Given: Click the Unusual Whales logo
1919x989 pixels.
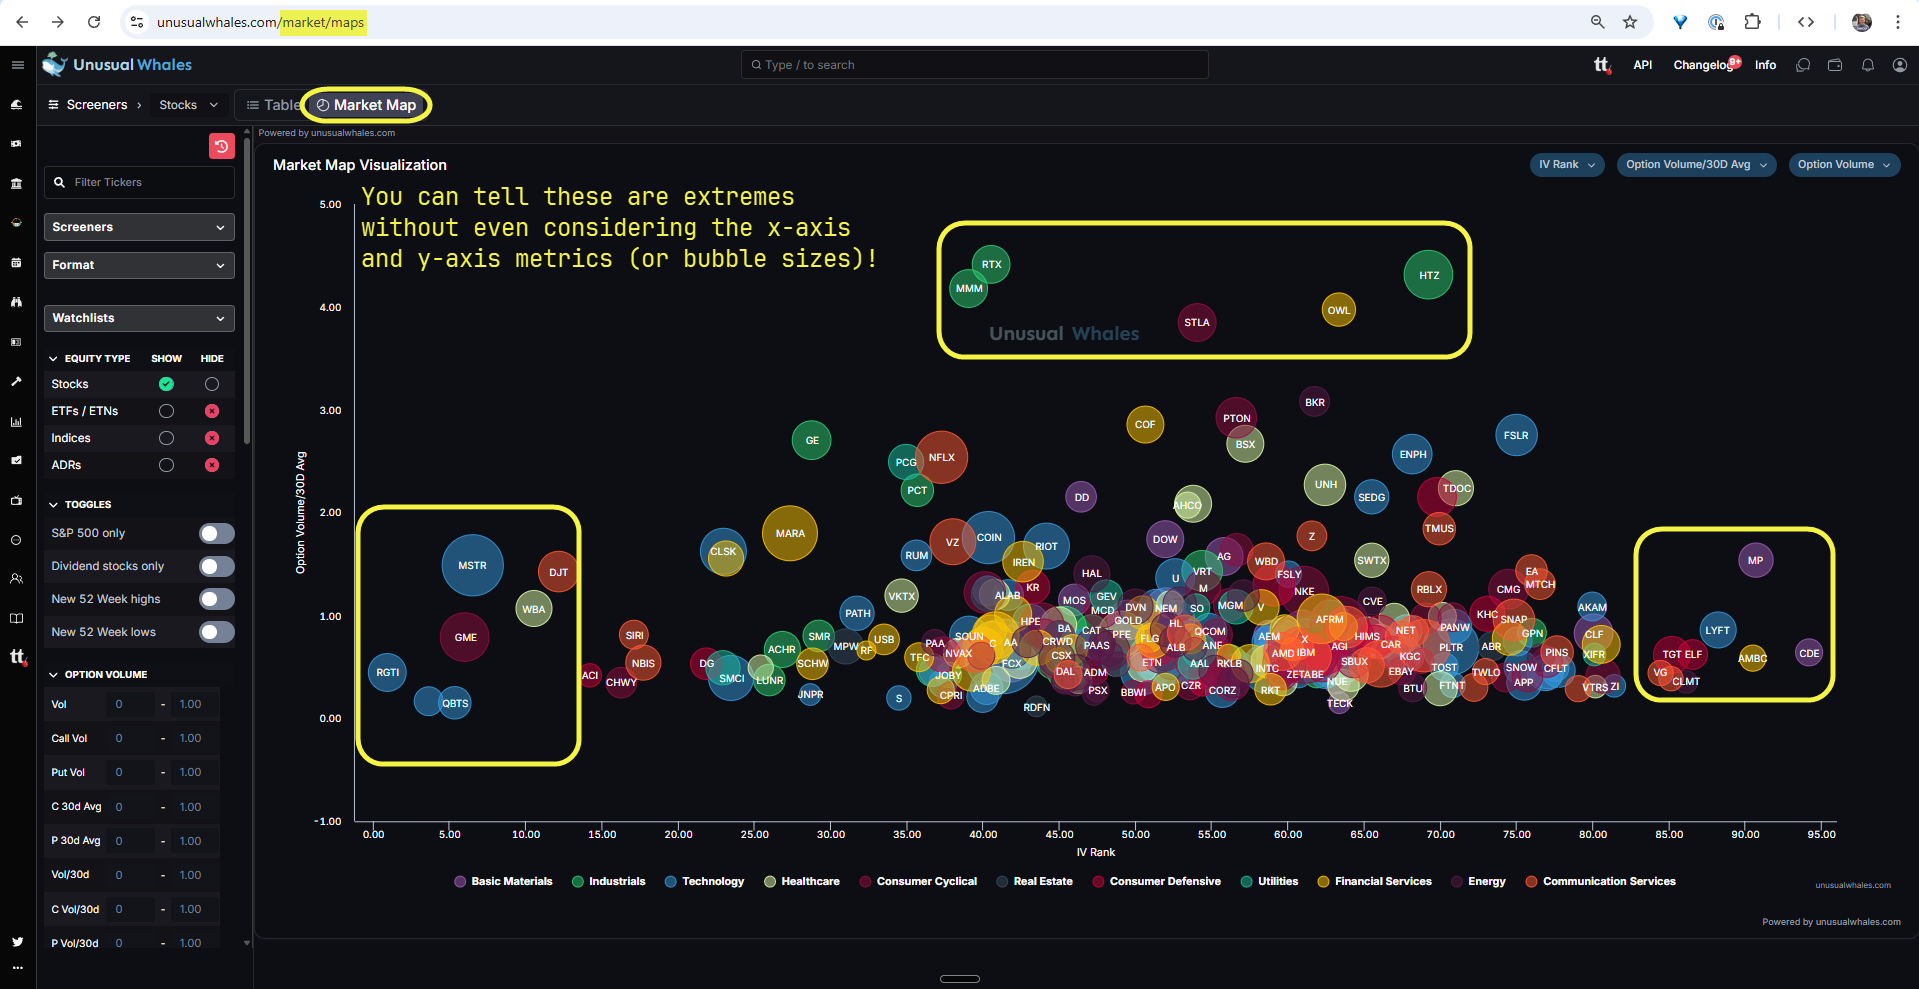Looking at the screenshot, I should [117, 65].
